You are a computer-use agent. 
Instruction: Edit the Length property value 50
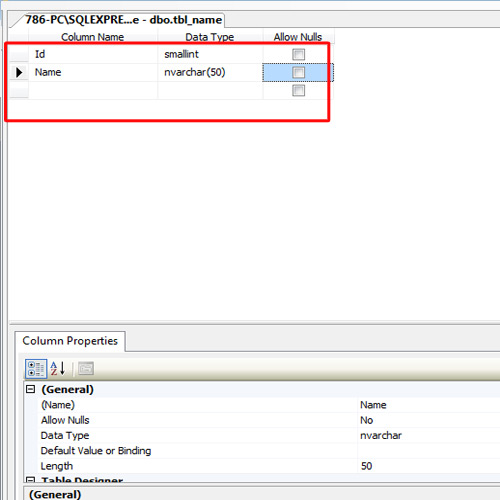coord(429,466)
